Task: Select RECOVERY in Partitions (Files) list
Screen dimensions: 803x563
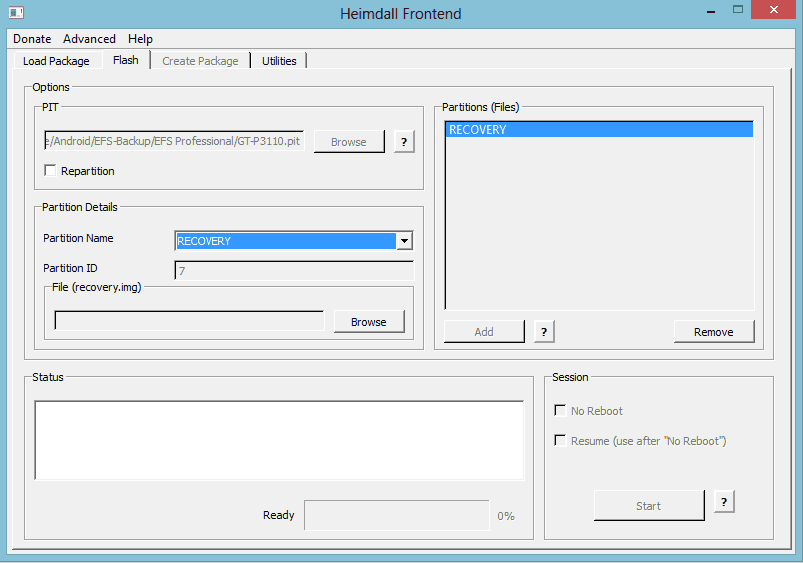Action: click(599, 130)
